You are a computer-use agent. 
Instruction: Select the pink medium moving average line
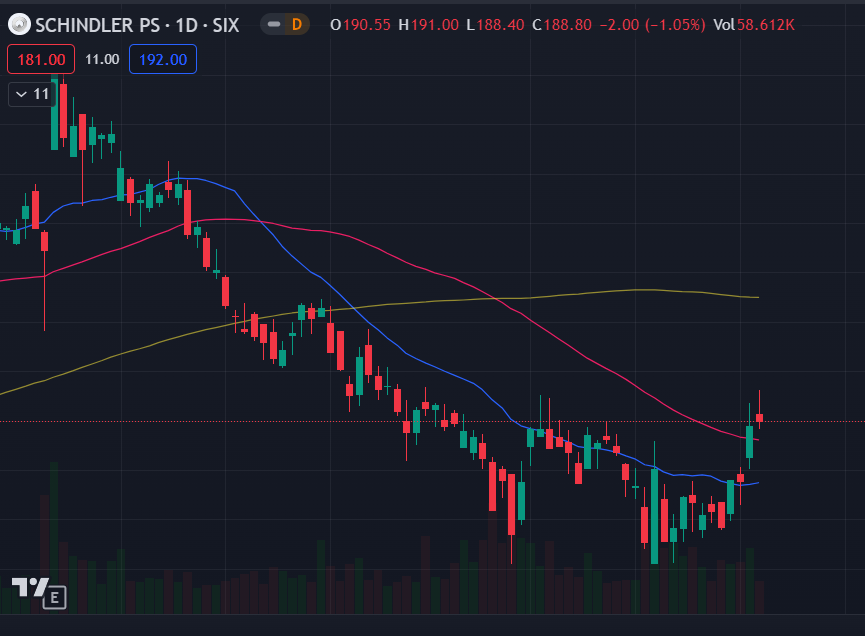click(386, 256)
